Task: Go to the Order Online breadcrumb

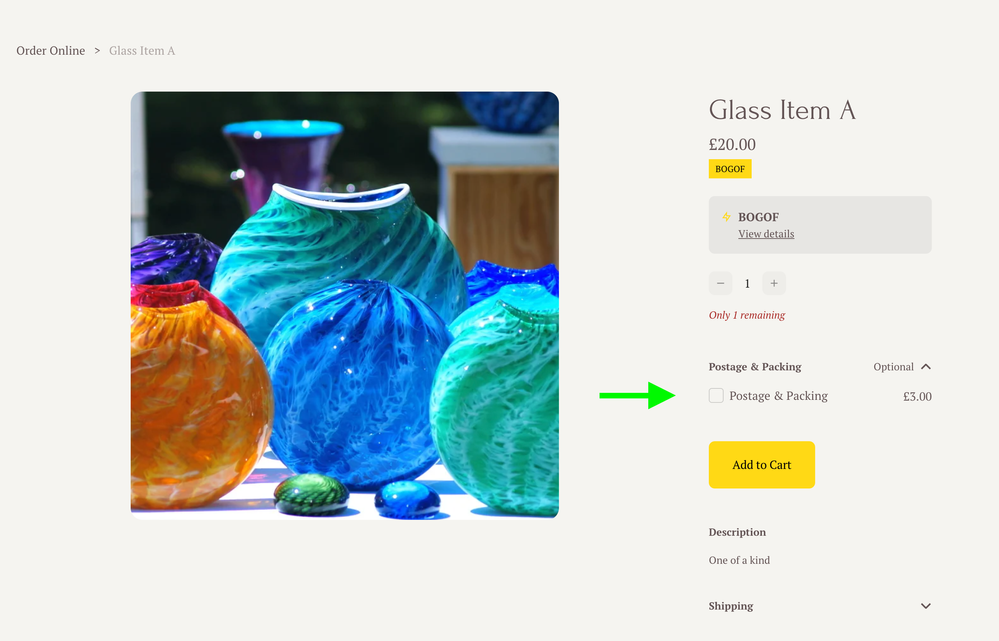Action: [51, 51]
